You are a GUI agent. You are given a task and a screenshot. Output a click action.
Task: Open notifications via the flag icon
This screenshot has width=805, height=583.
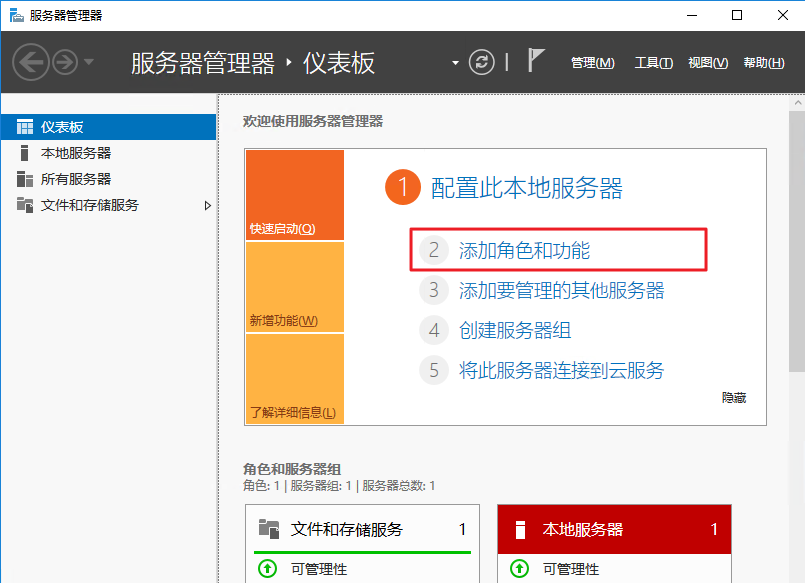pyautogui.click(x=535, y=60)
